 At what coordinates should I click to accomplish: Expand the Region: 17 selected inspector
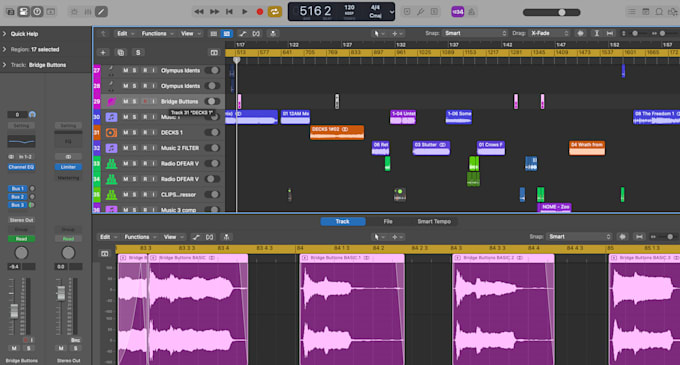point(4,49)
